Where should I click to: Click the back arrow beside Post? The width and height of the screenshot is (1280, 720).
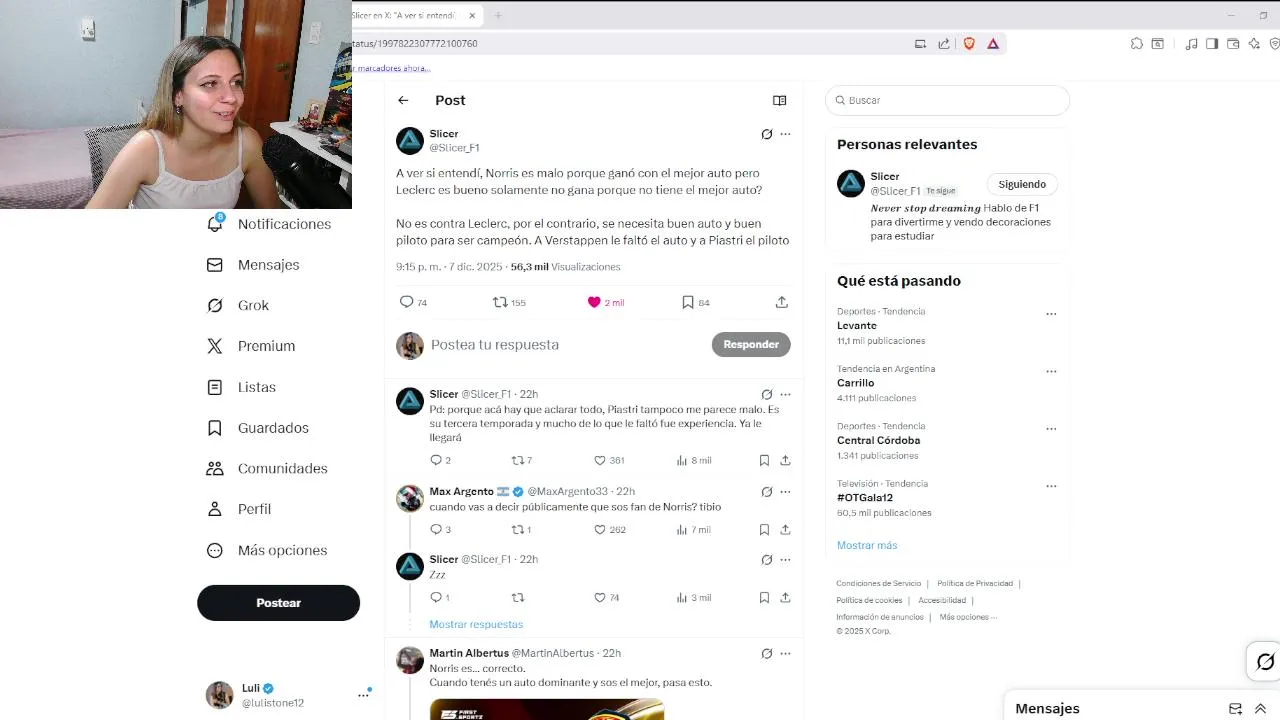coord(403,100)
